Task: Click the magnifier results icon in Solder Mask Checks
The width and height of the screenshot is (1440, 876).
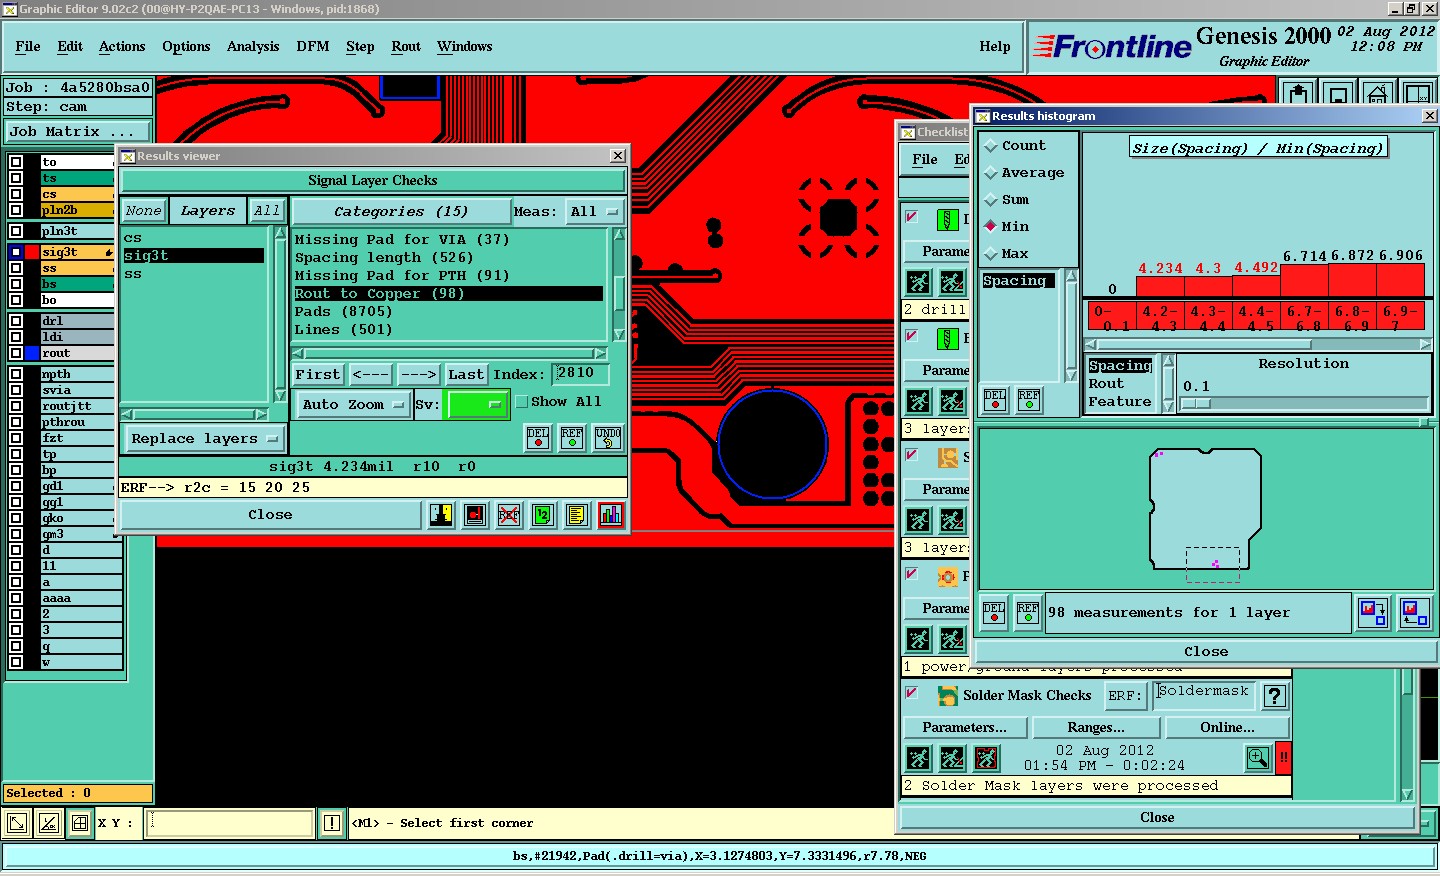Action: (1258, 758)
